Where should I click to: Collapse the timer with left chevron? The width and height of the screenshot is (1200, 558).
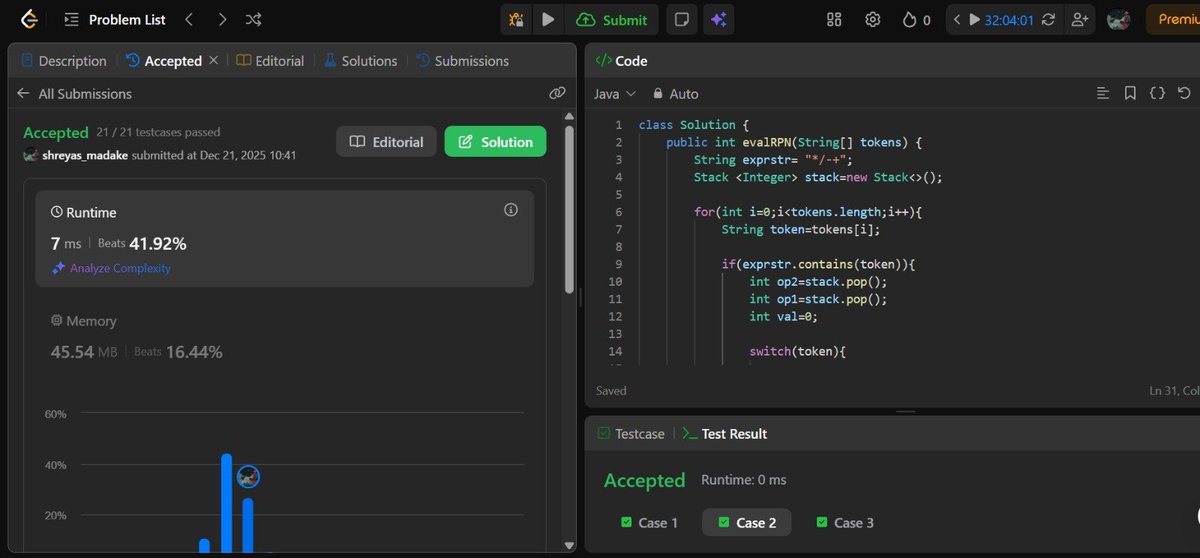pyautogui.click(x=957, y=19)
